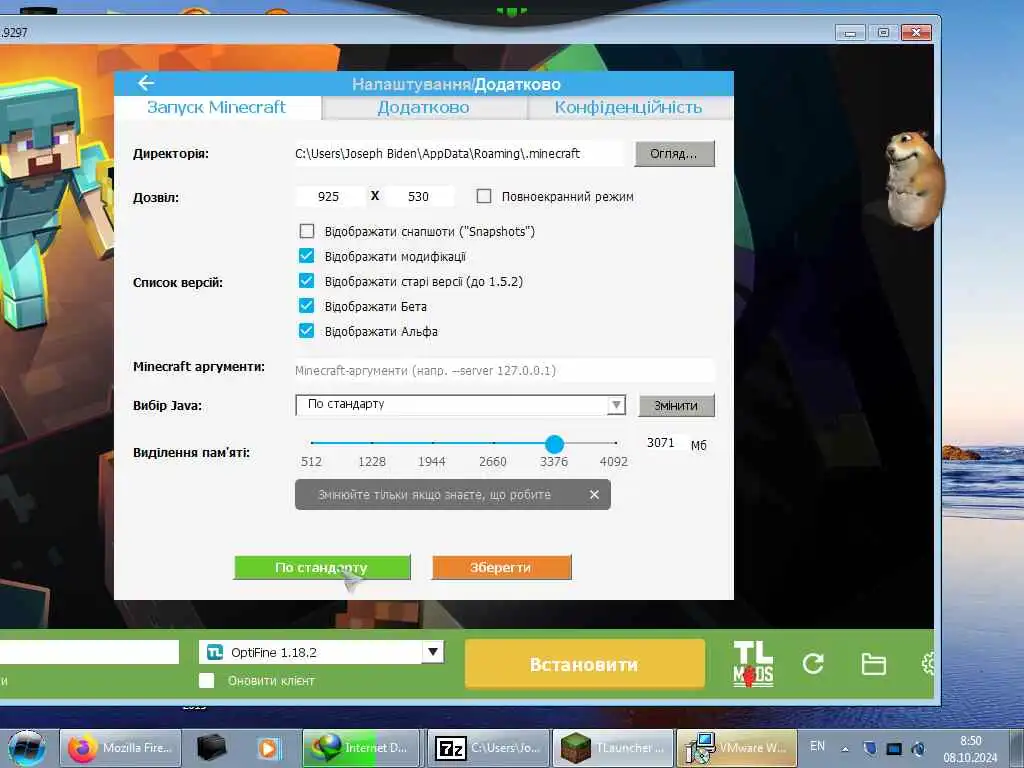Click the yellow Встановити button

pos(584,664)
